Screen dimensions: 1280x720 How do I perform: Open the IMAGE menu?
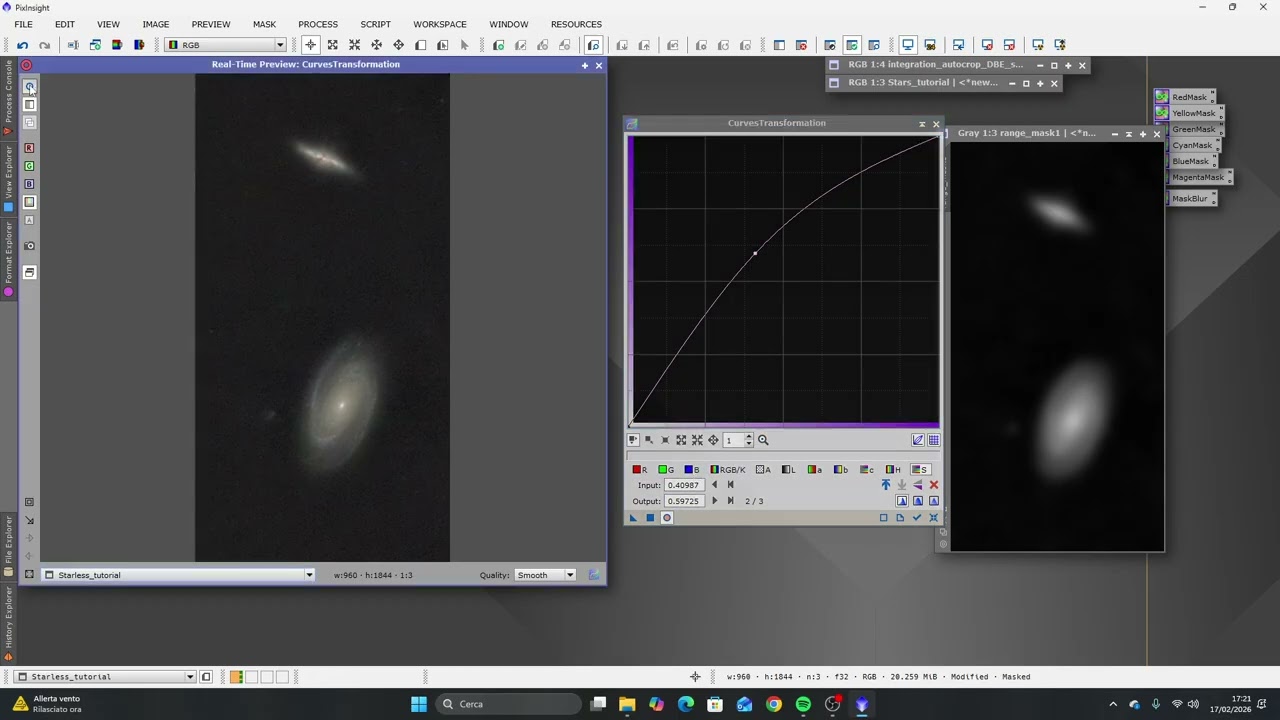pos(155,24)
